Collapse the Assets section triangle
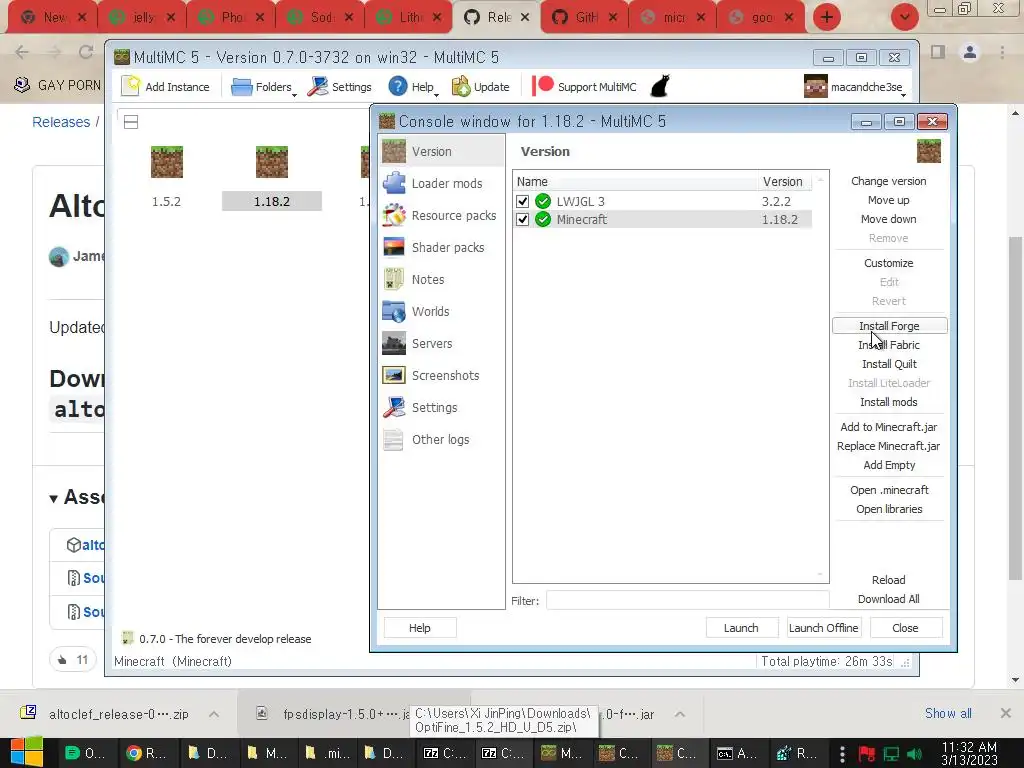 54,499
